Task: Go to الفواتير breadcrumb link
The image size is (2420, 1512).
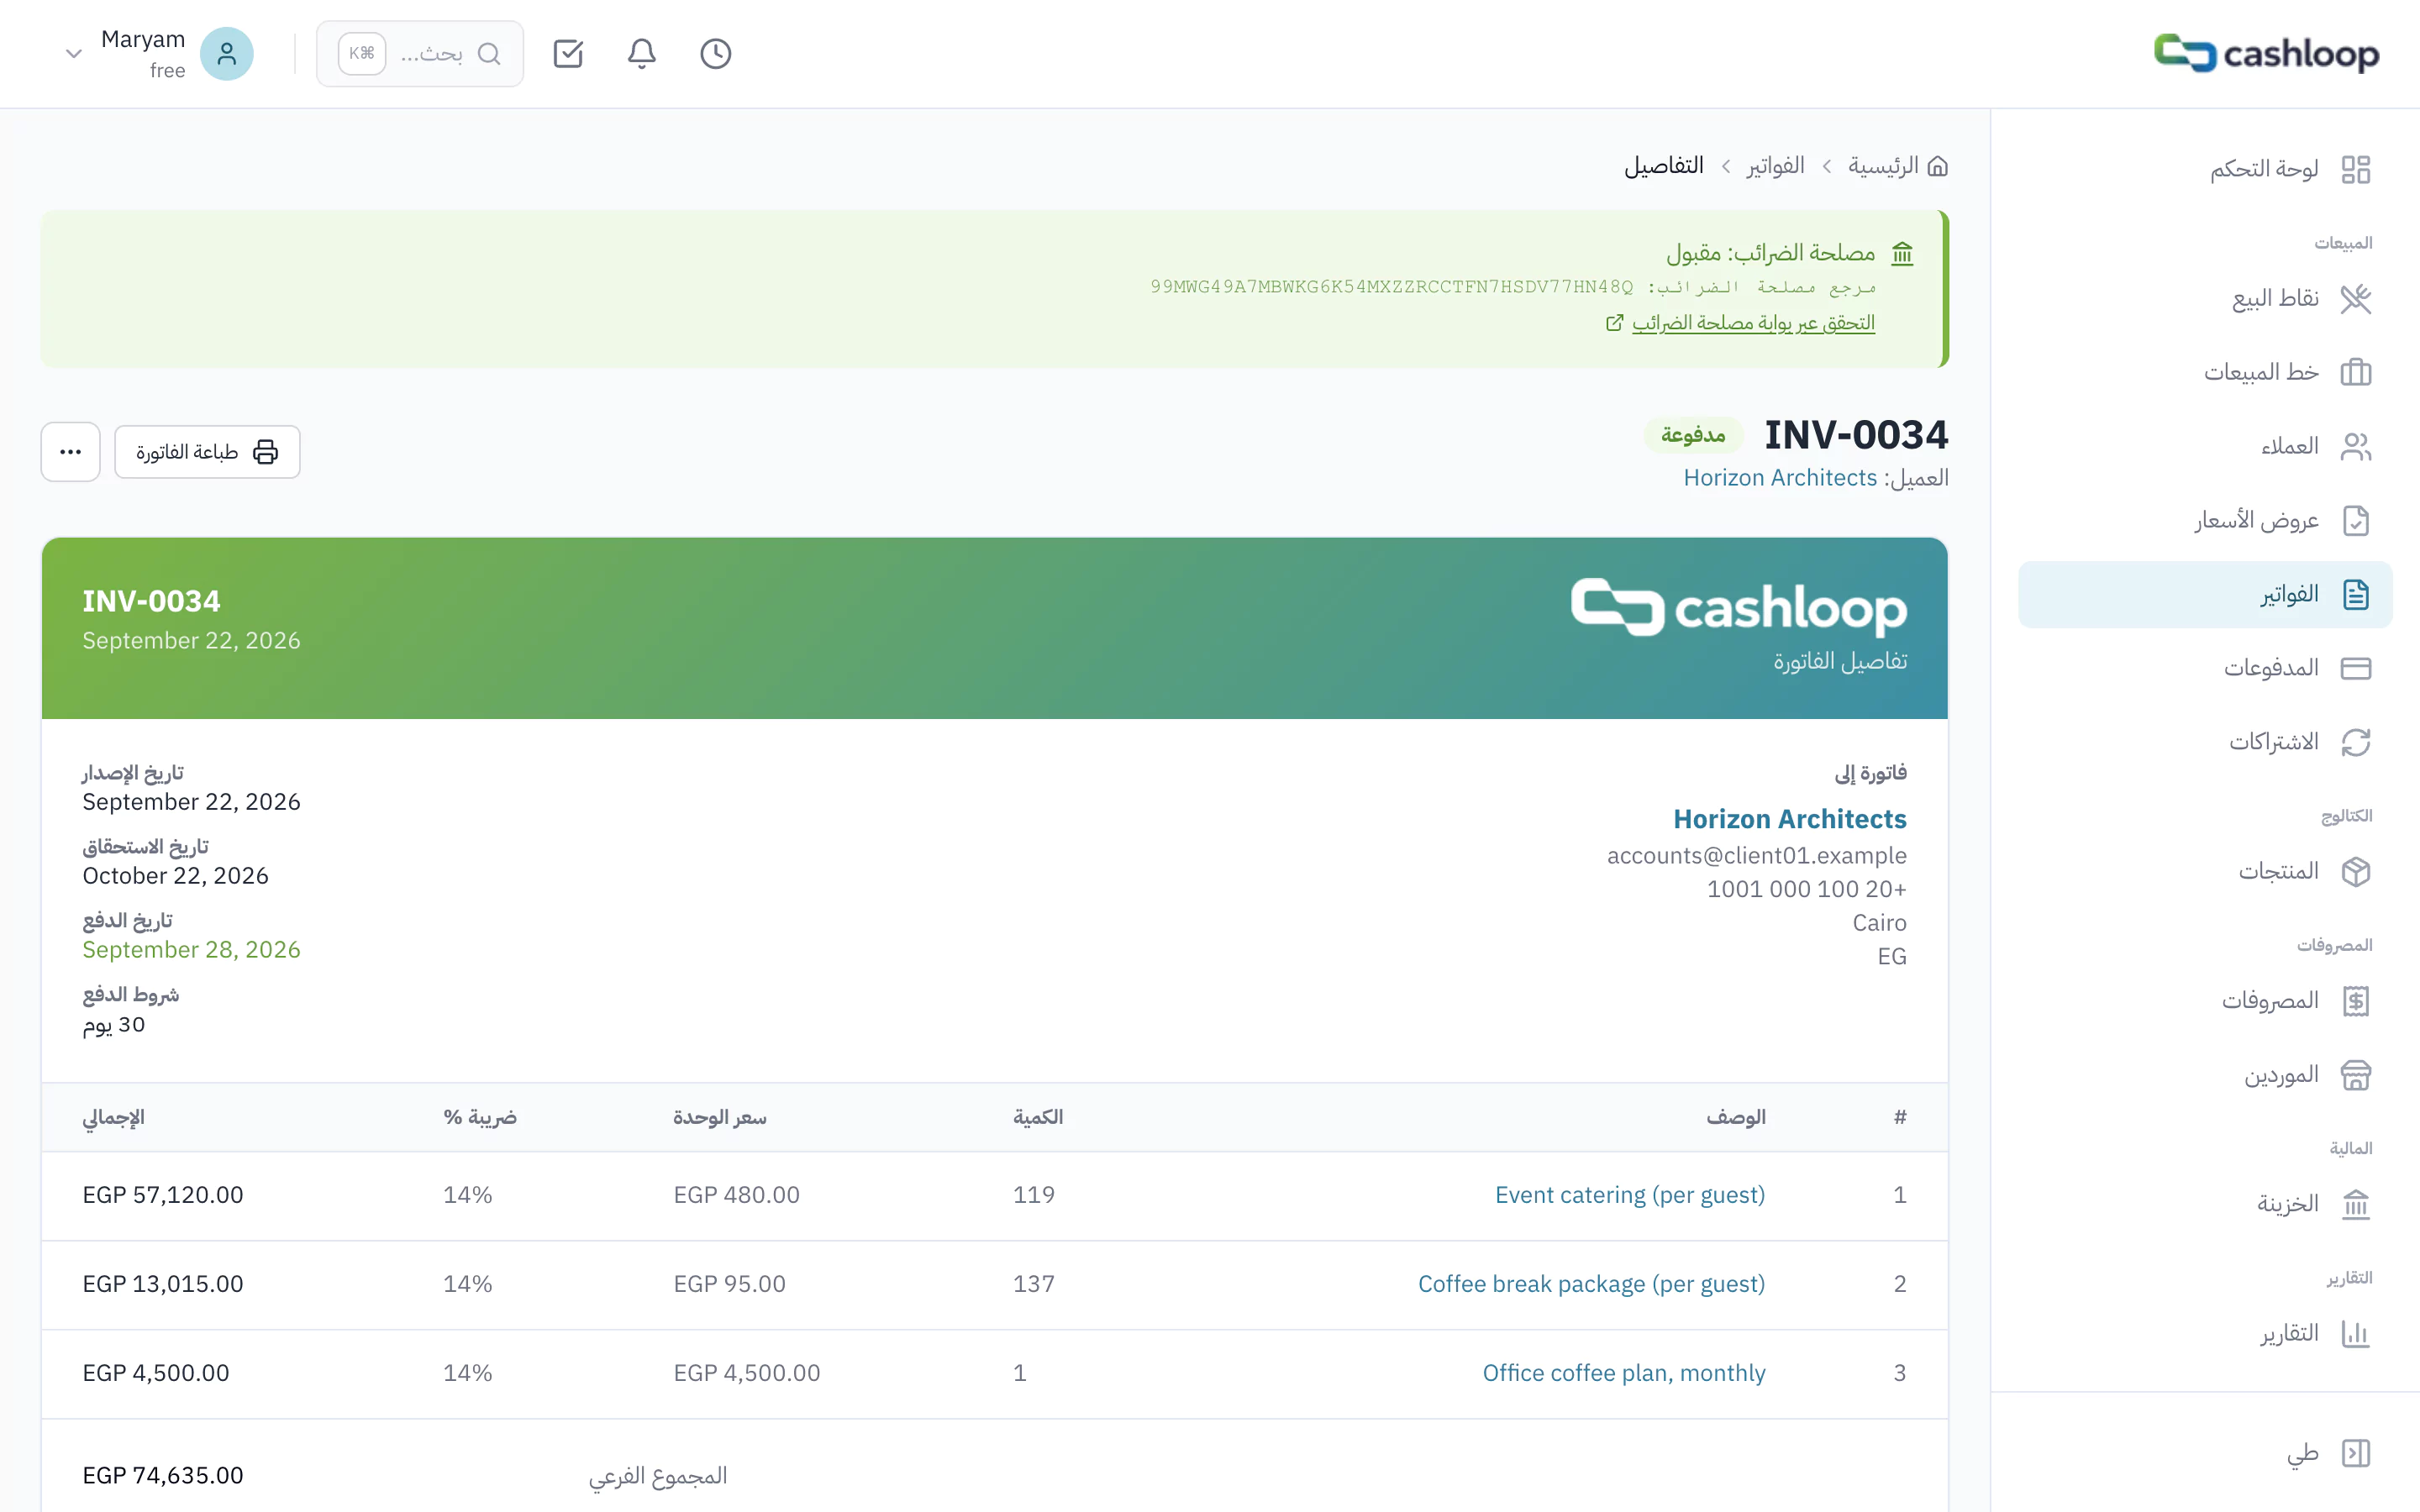Action: [x=1775, y=166]
